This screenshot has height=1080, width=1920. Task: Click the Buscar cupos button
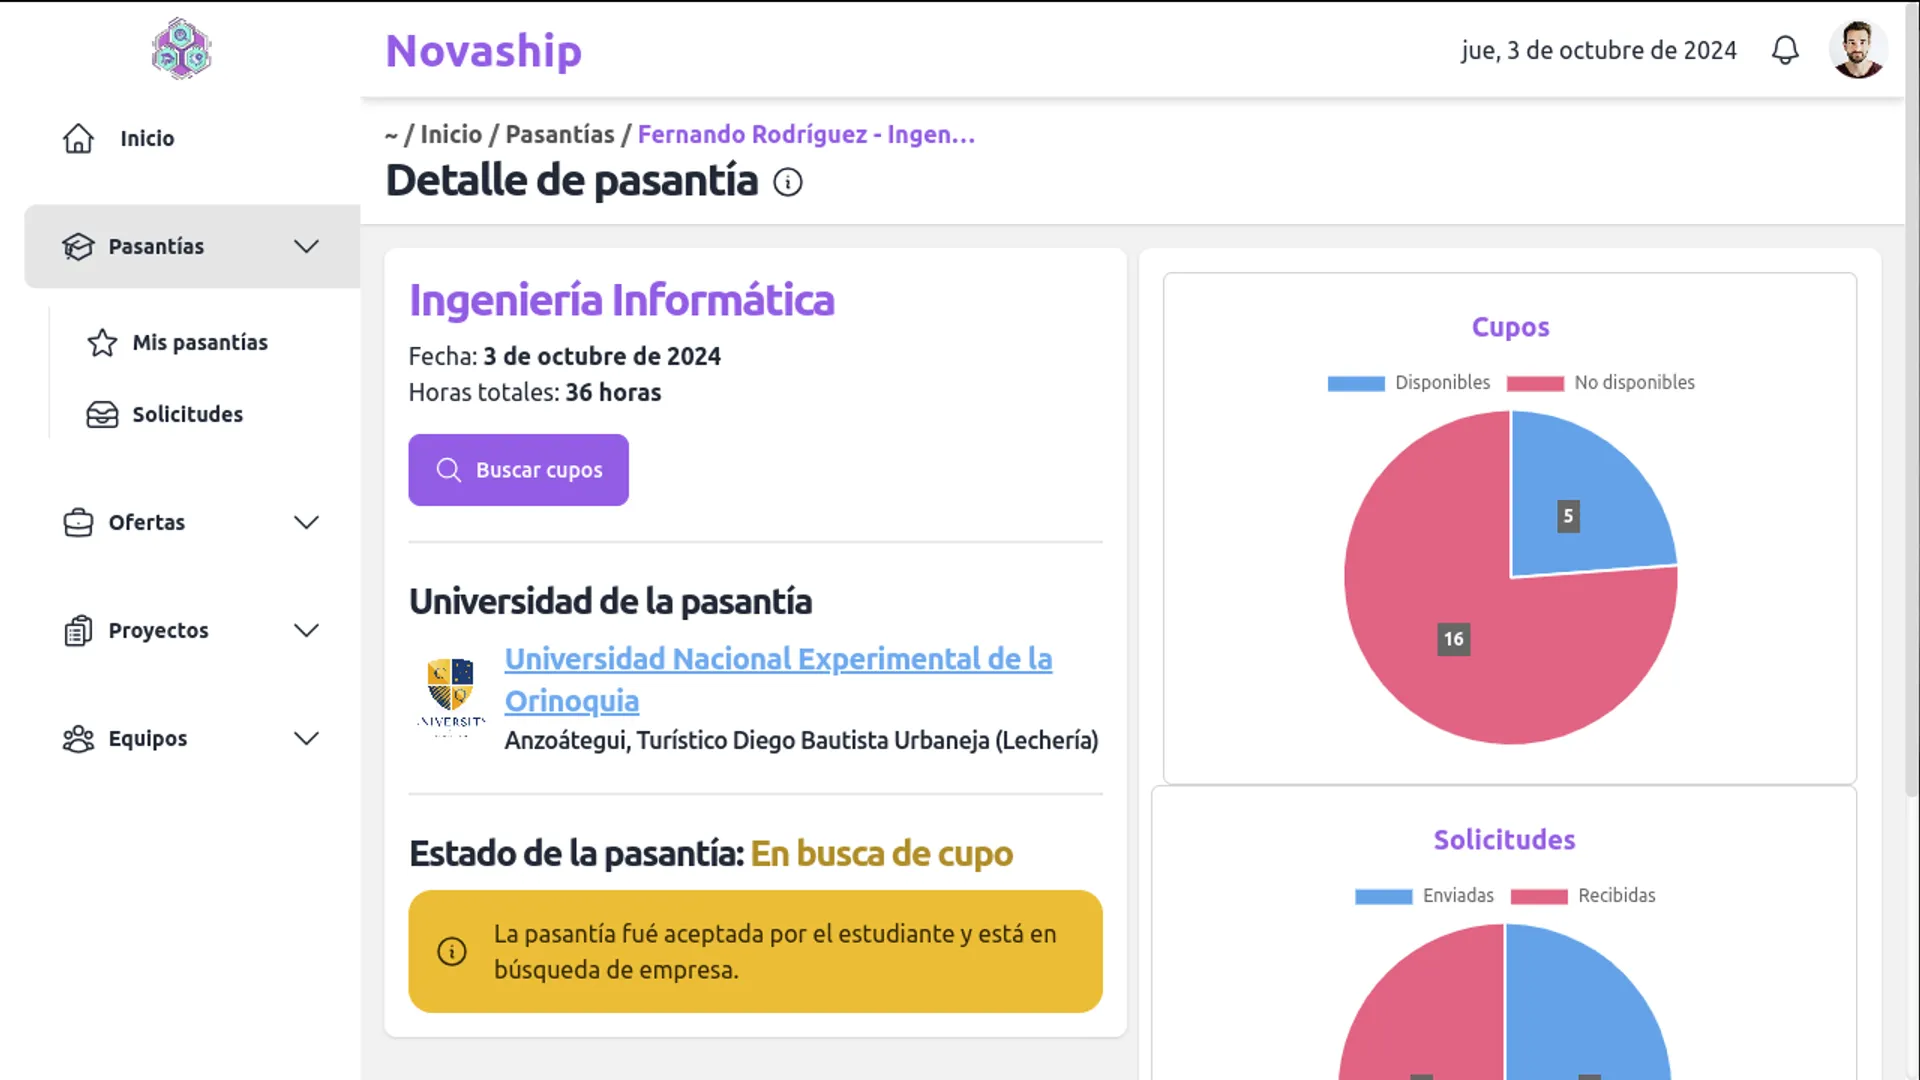(518, 470)
